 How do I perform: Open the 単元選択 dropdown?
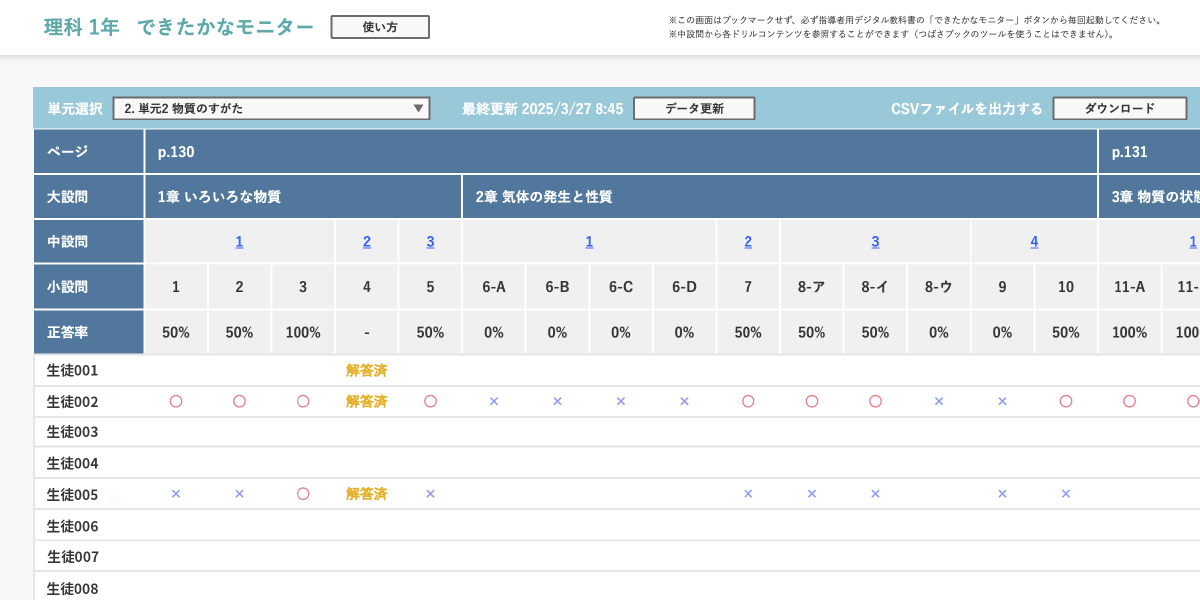point(272,108)
